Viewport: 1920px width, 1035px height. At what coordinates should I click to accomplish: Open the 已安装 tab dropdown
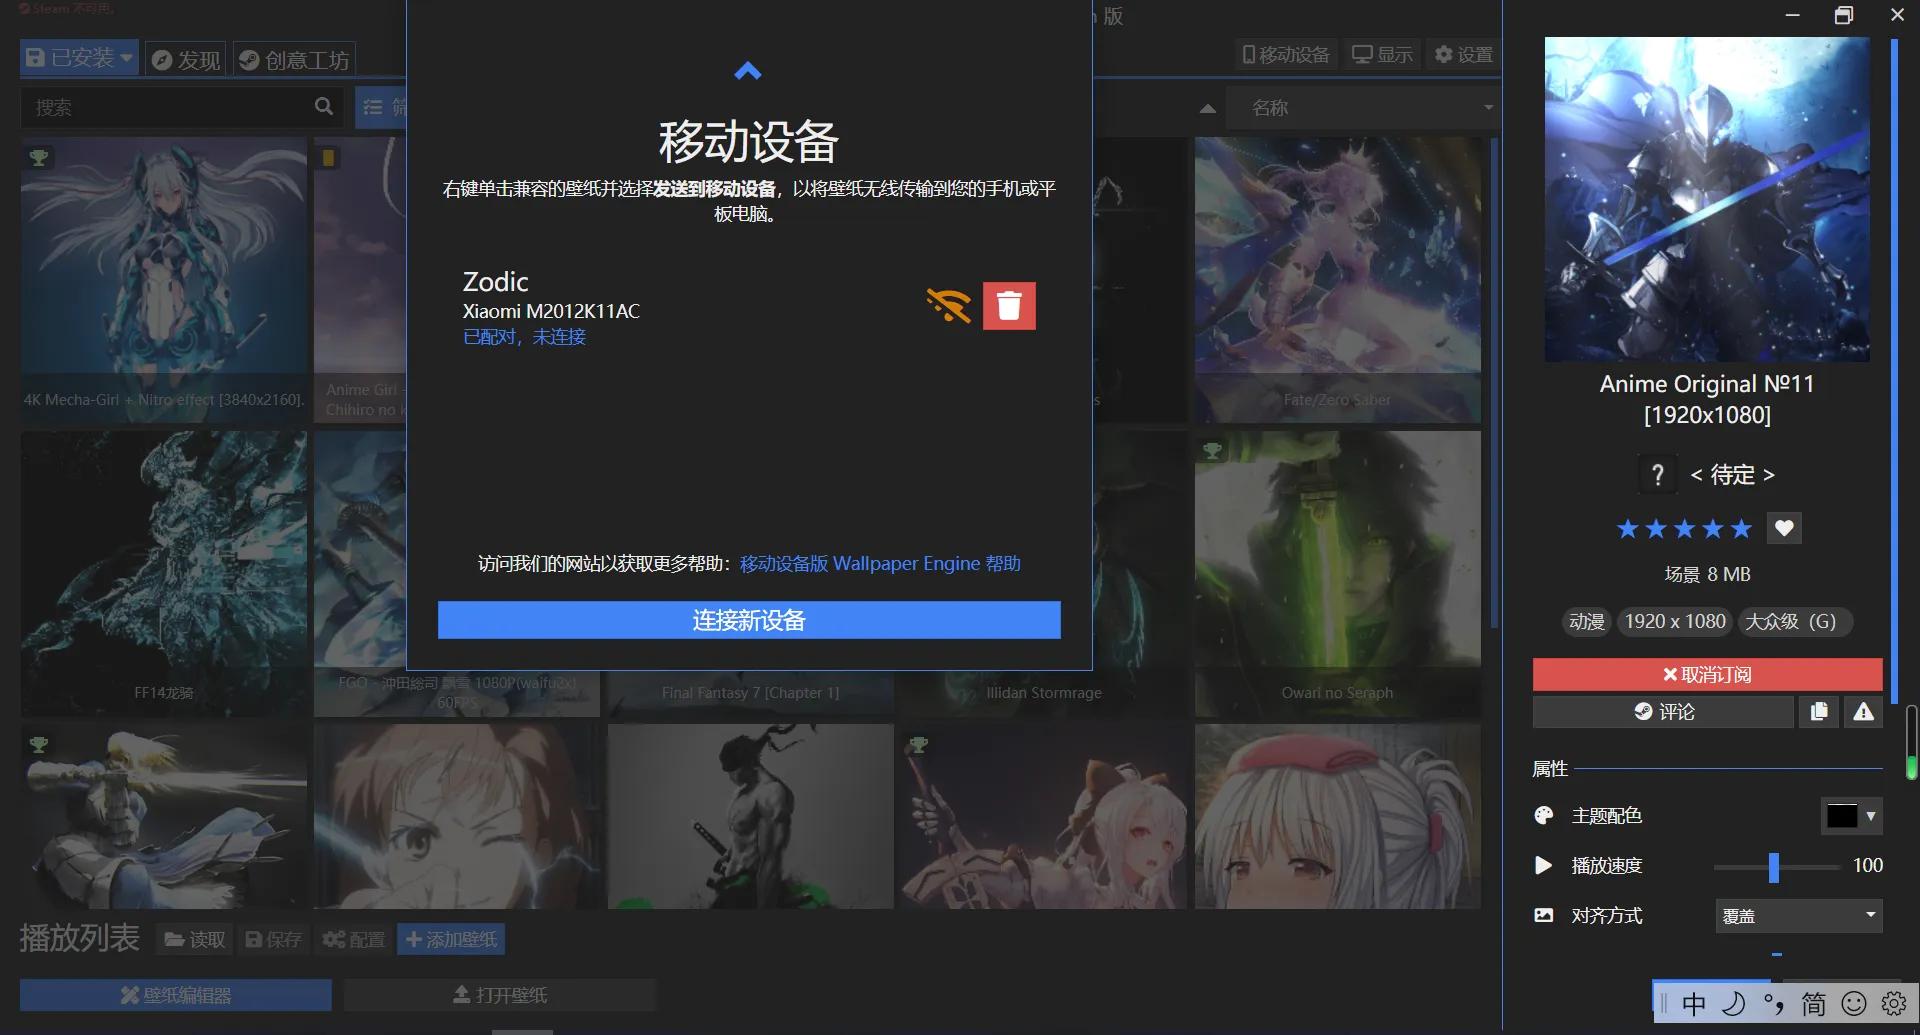pos(79,58)
